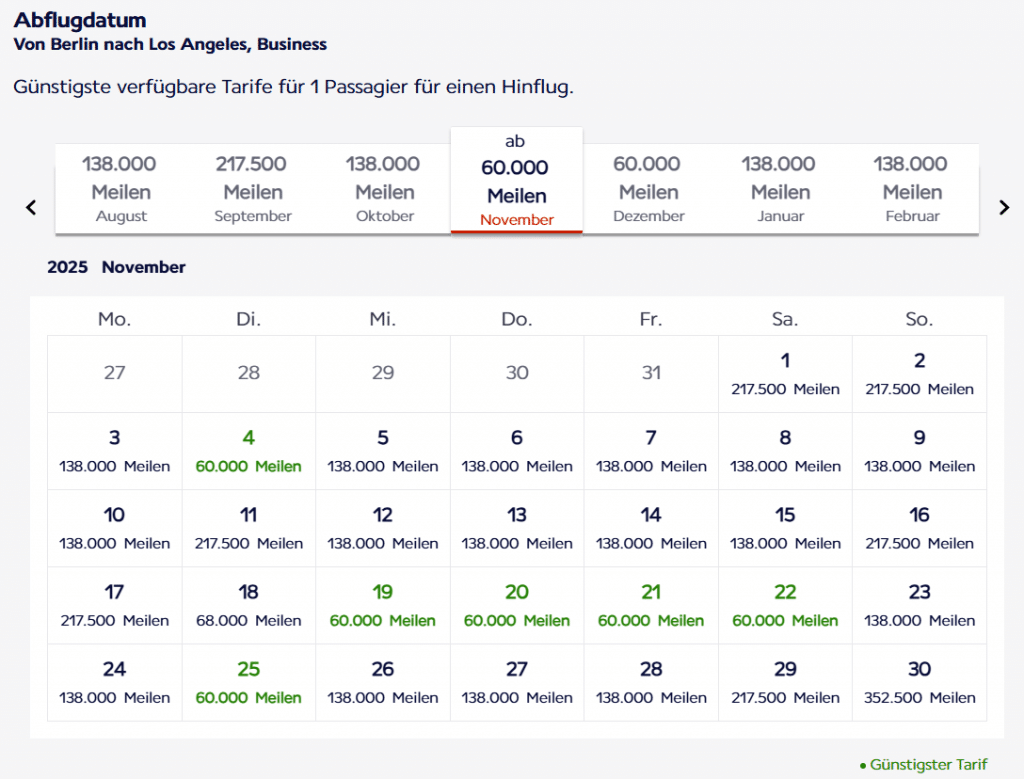Pick November 28 departure date
The image size is (1024, 779).
651,682
